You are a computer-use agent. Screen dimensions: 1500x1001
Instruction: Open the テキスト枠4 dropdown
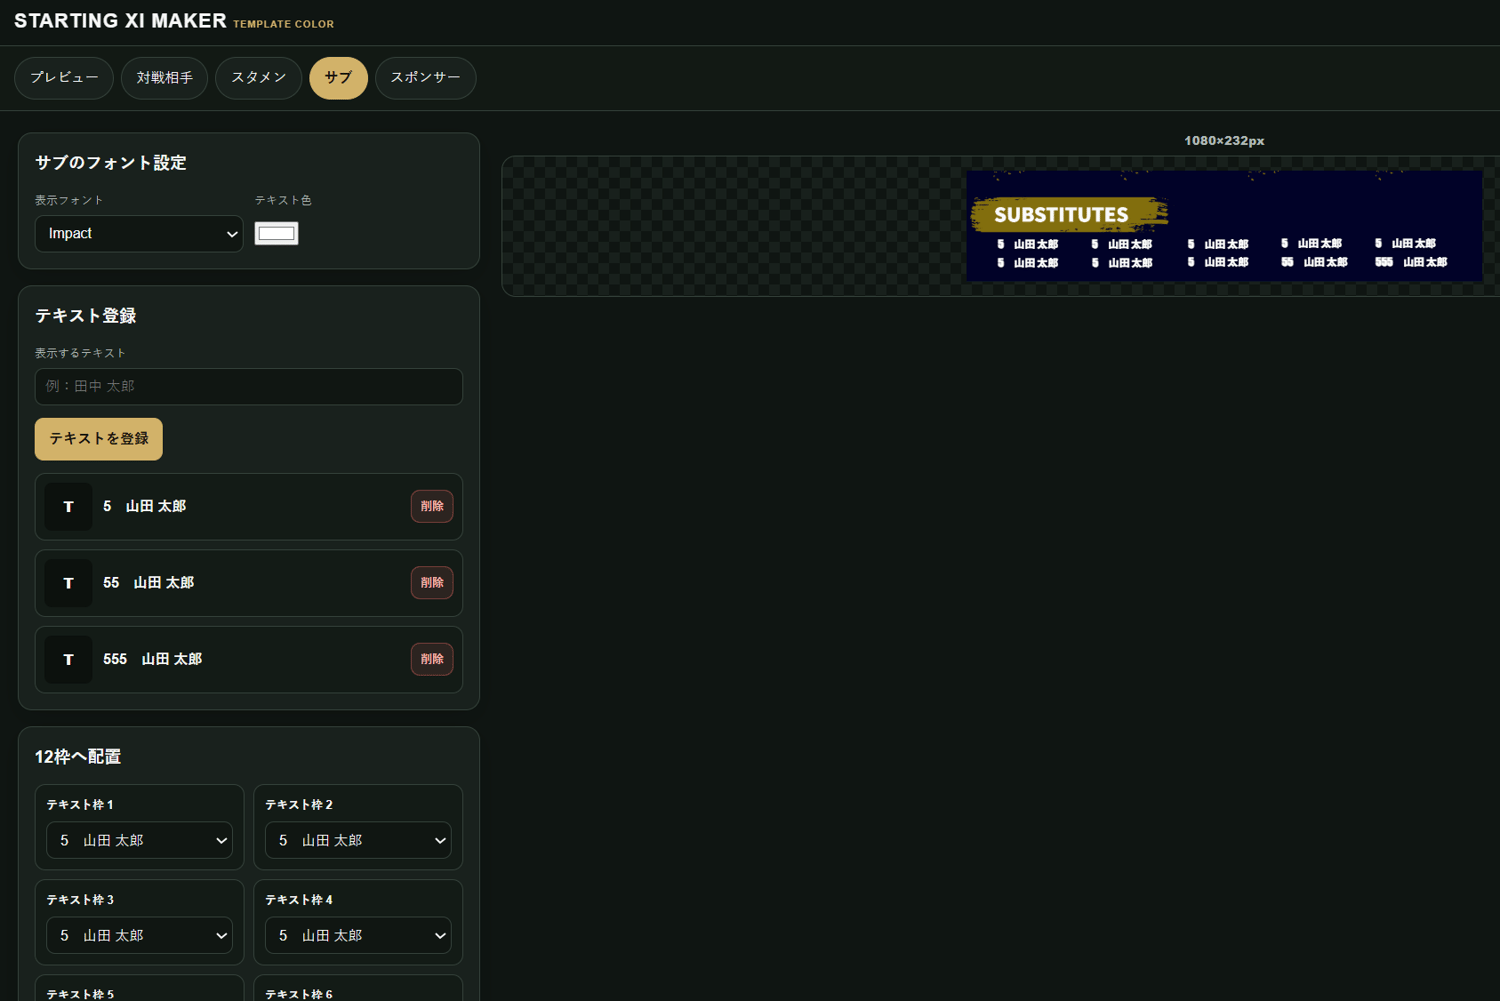[358, 936]
